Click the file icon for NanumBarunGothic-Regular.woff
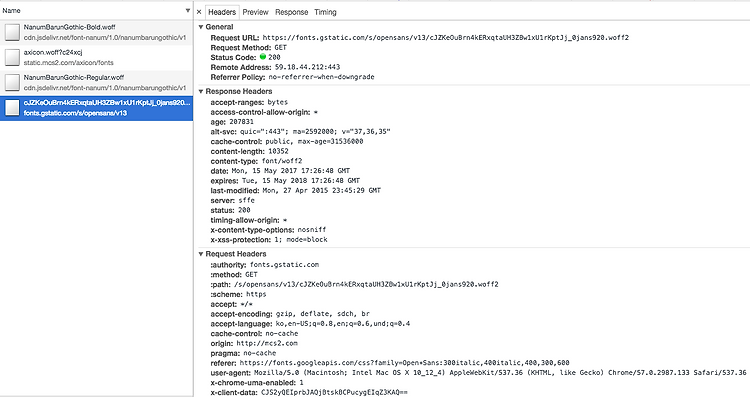Viewport: 750px width, 397px height. click(x=12, y=83)
